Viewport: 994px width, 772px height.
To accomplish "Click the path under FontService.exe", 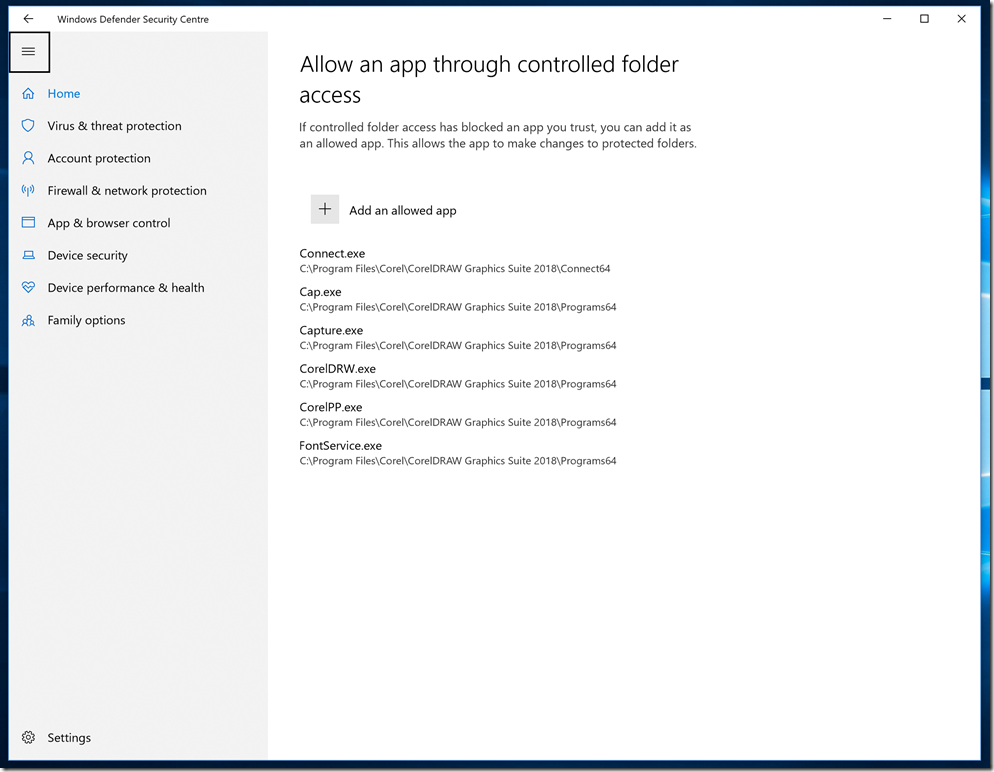I will coord(458,461).
